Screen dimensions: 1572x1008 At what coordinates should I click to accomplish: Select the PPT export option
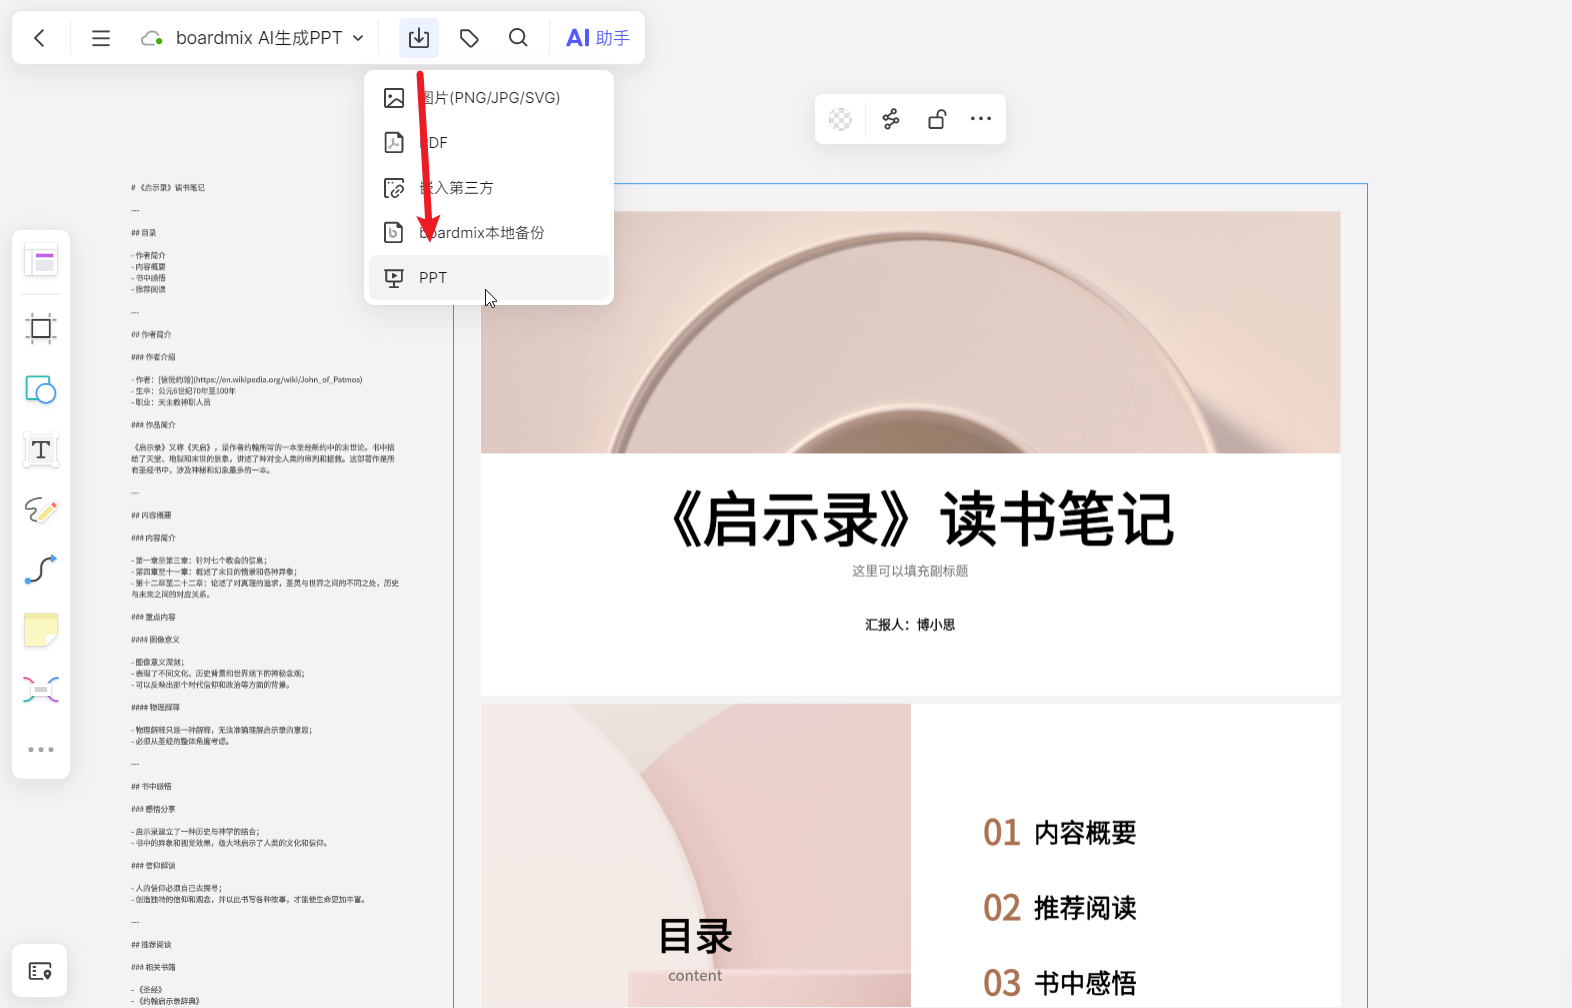pyautogui.click(x=489, y=278)
